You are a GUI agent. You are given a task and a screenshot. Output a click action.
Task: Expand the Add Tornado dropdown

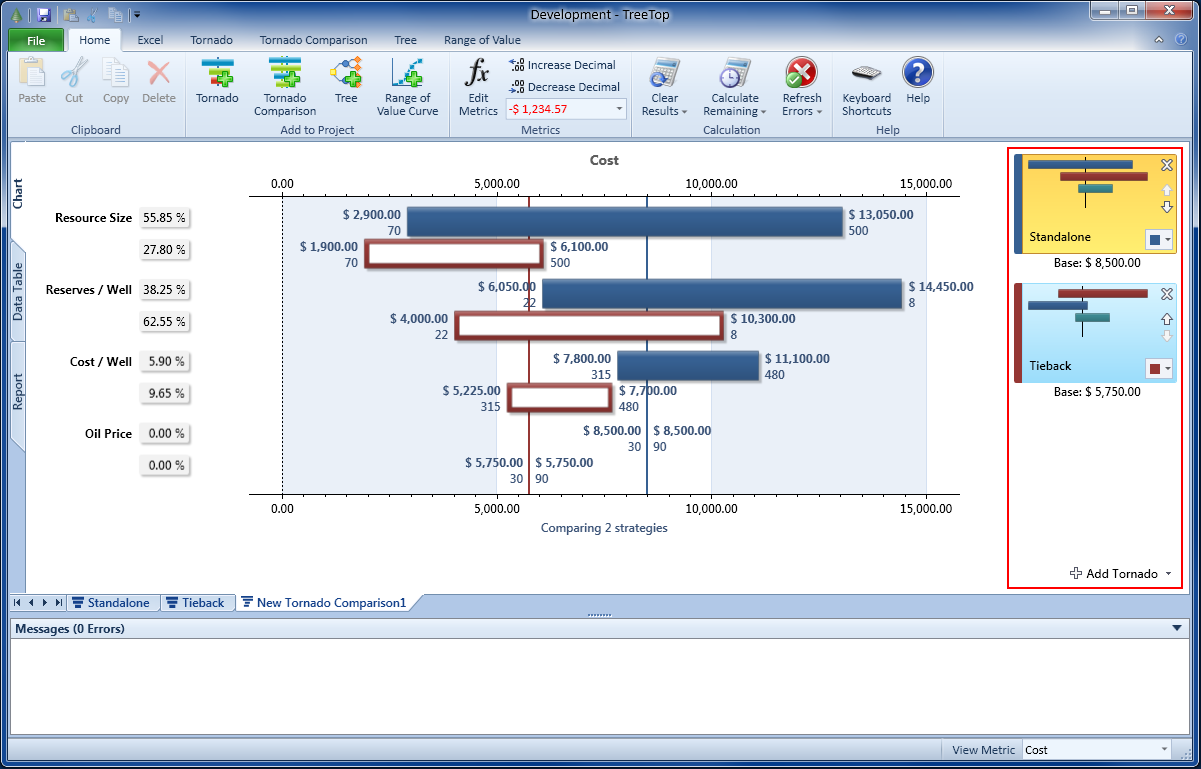click(1168, 574)
